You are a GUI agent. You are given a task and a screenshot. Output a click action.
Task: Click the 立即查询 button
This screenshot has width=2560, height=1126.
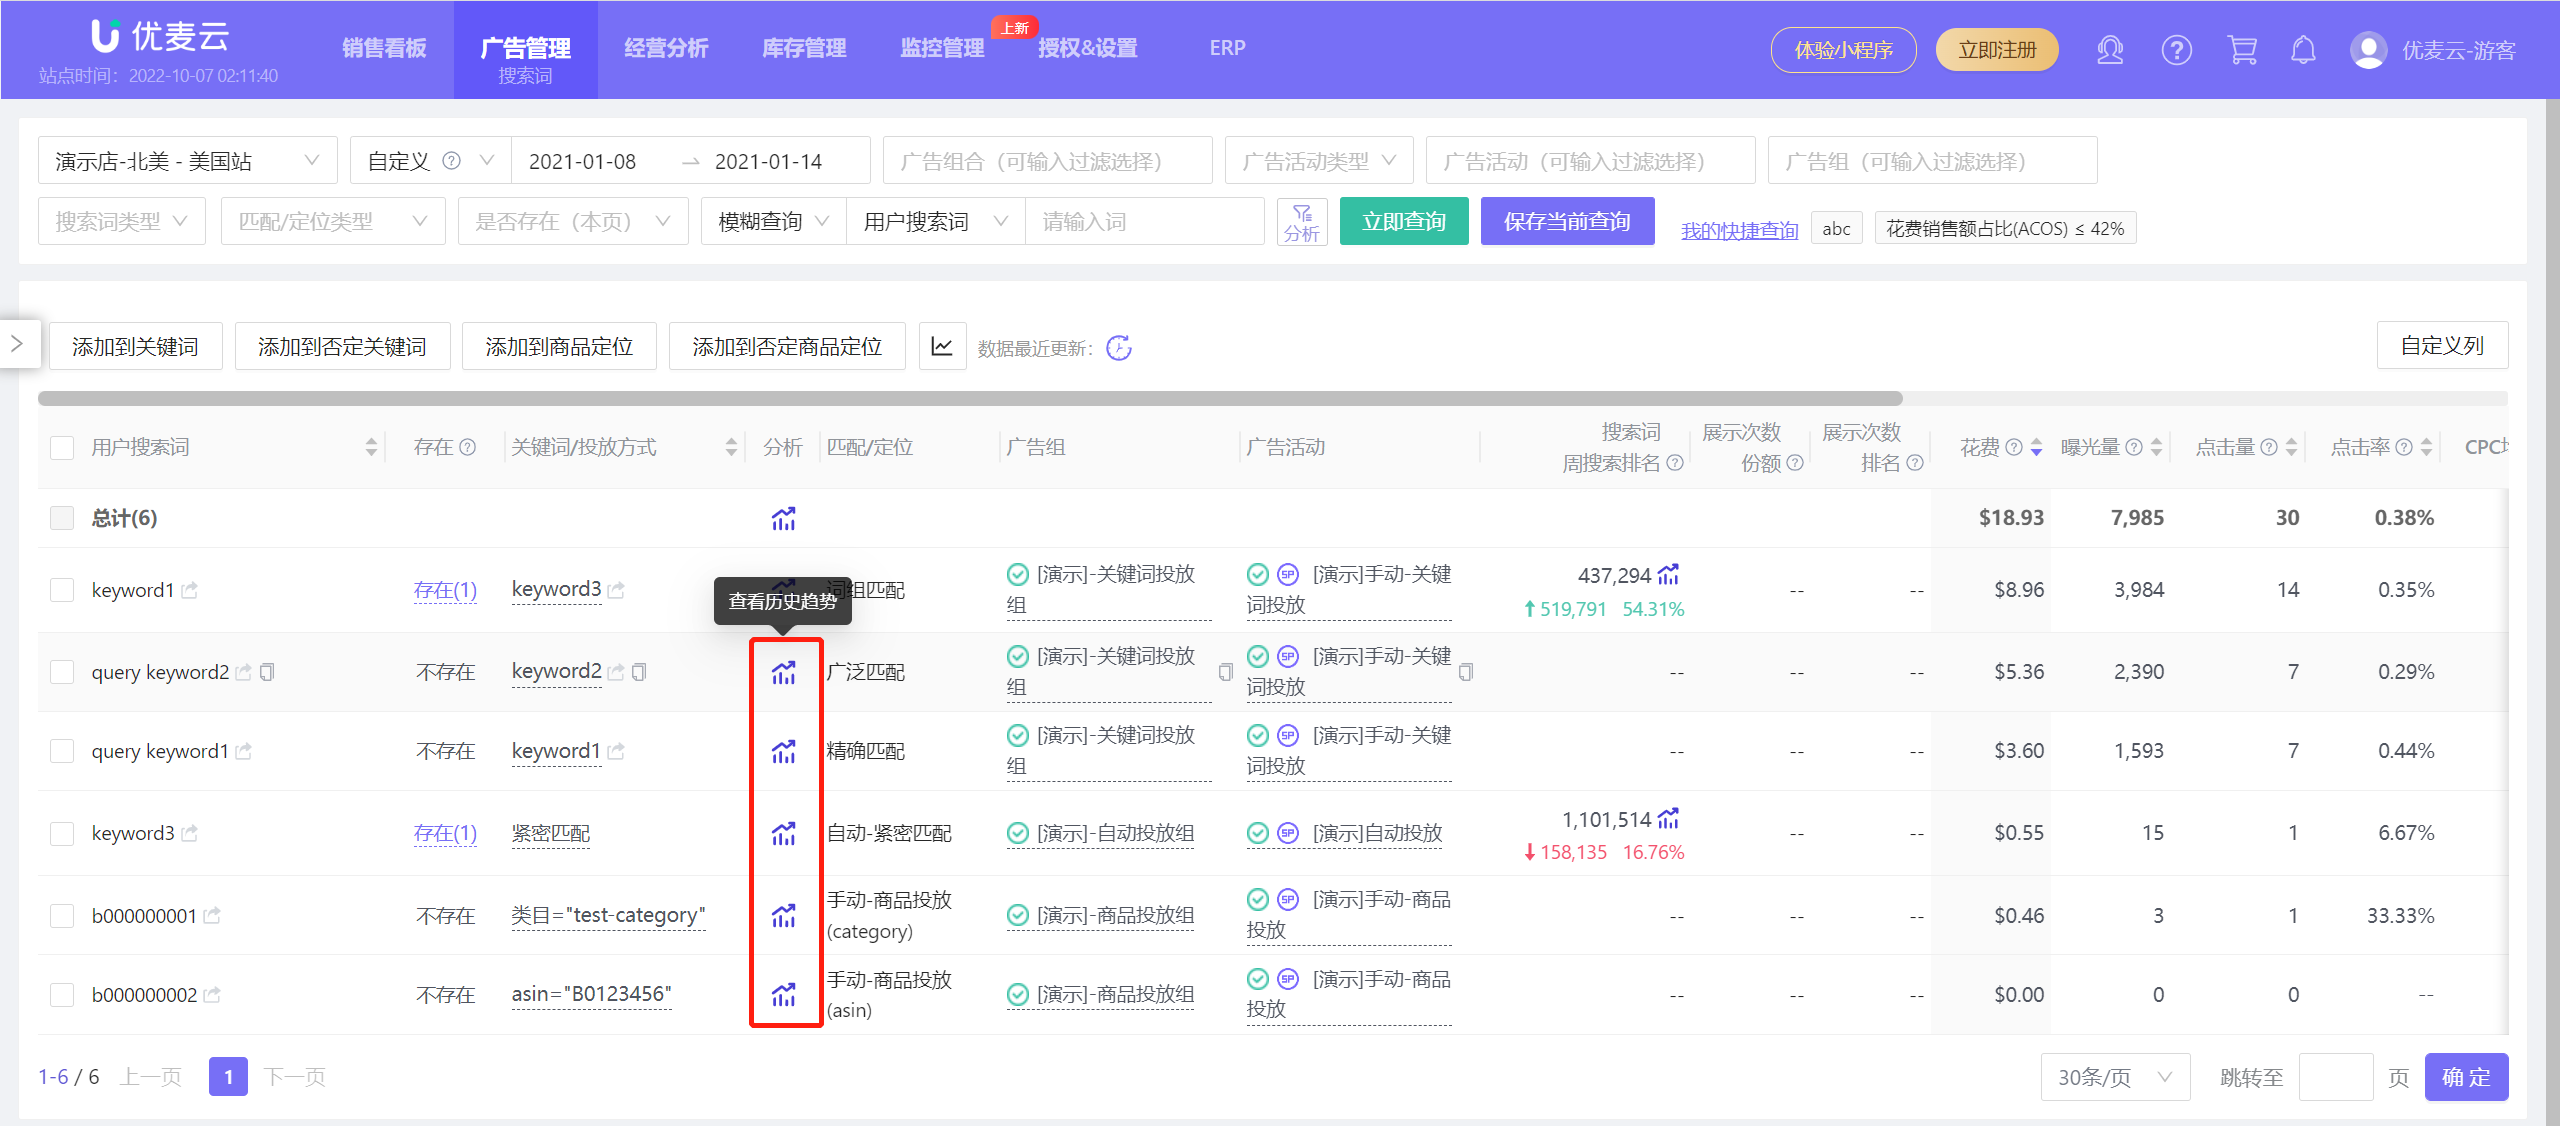point(1404,221)
